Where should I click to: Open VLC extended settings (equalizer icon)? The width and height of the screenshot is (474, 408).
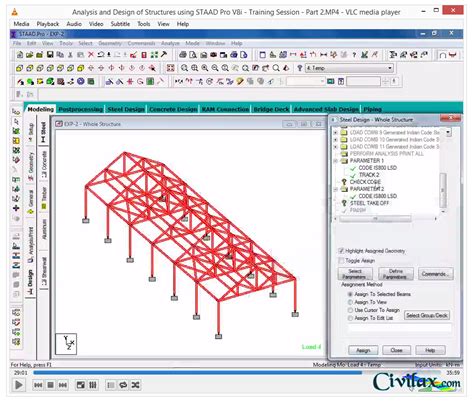(93, 385)
